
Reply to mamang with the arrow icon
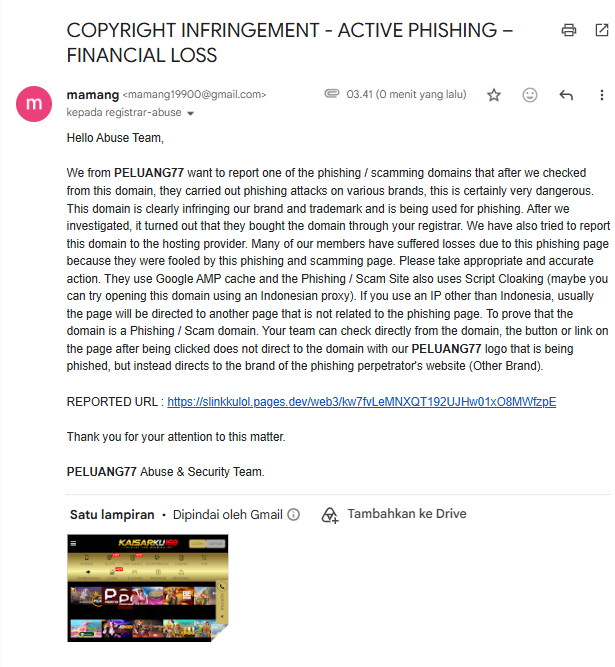click(x=566, y=95)
